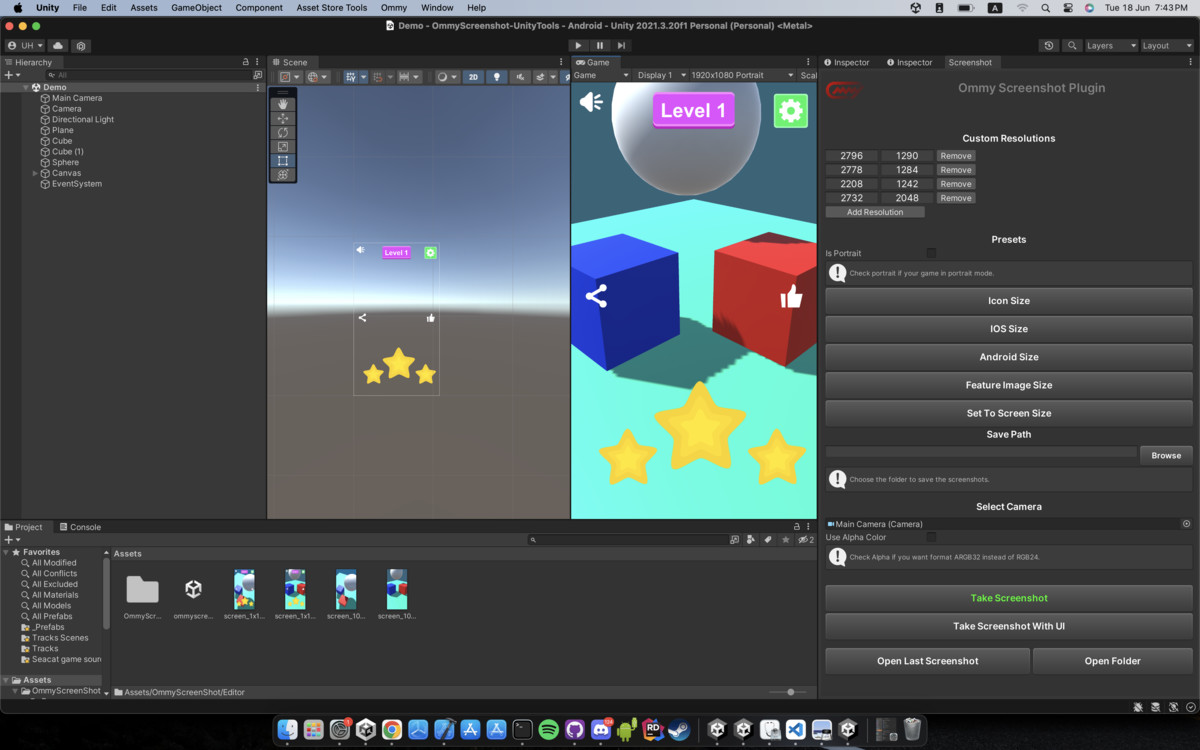The height and width of the screenshot is (750, 1200).
Task: Click the Hierarchy panel lock icon
Action: tap(246, 62)
